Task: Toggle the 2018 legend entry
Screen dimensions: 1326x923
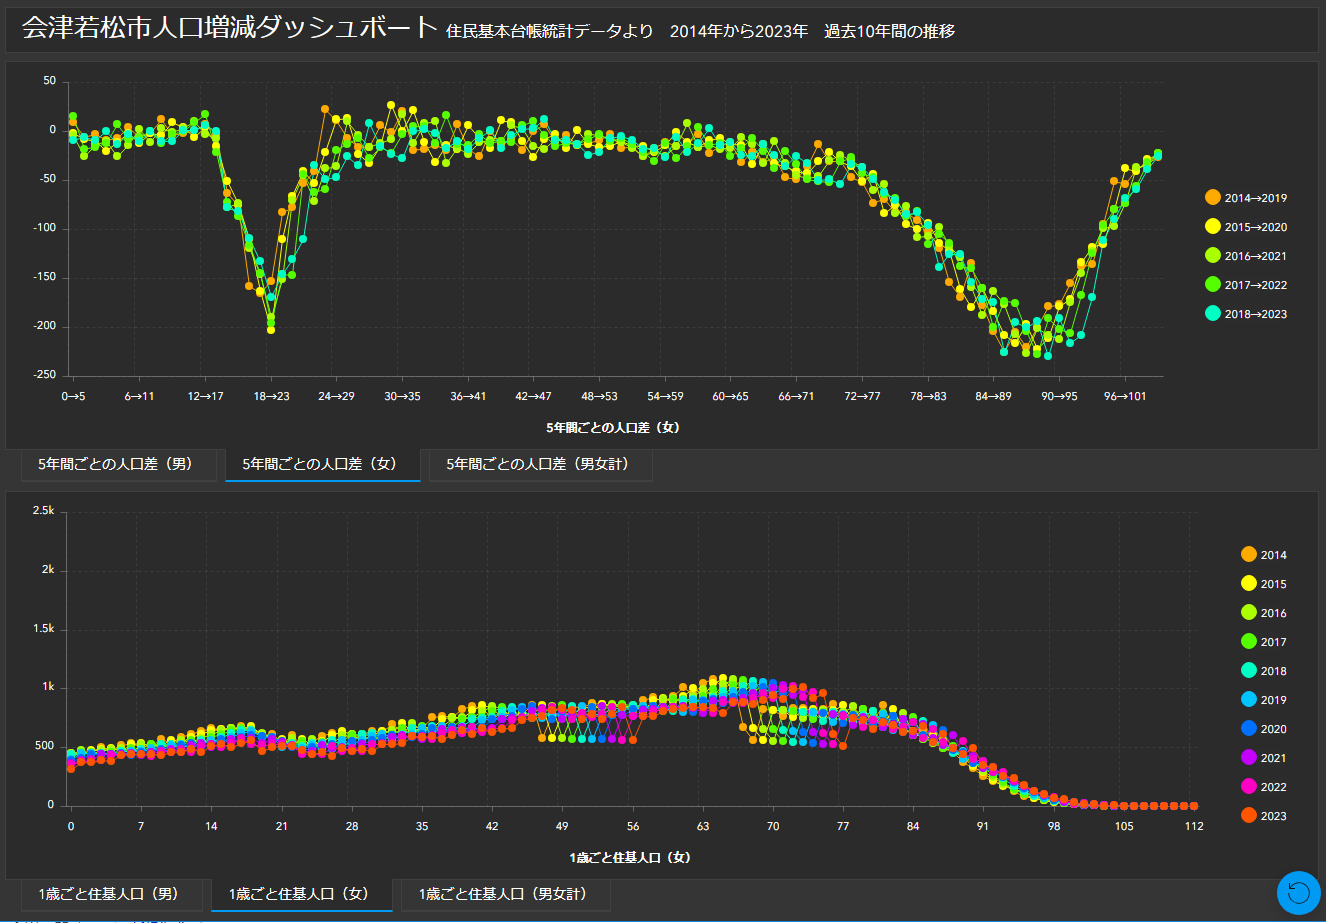Action: (1264, 671)
